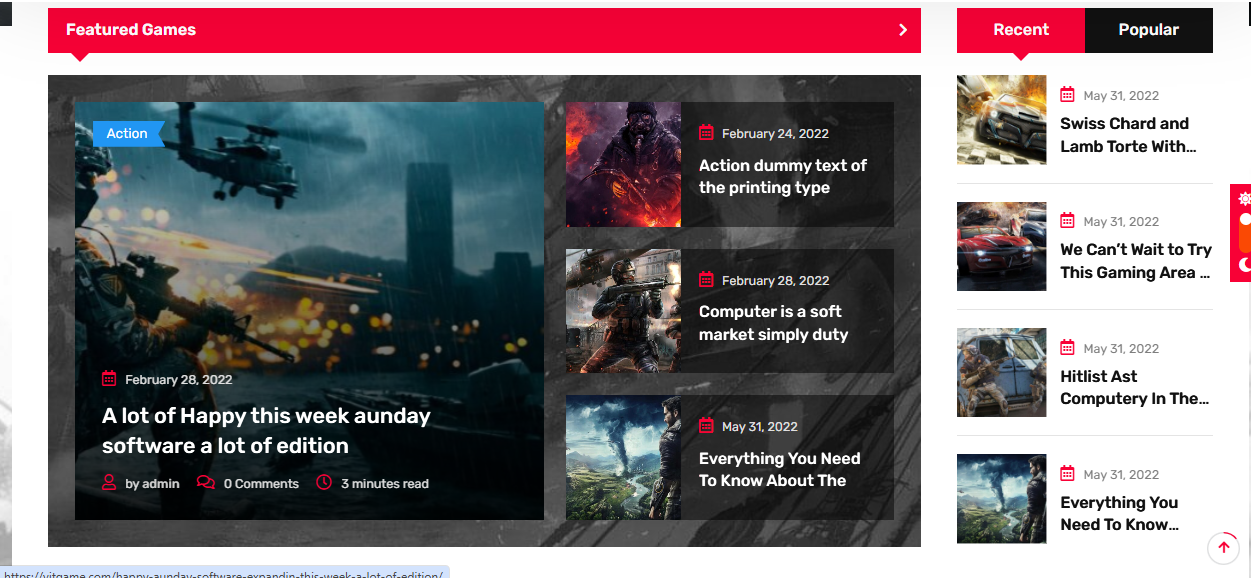
Task: Switch to the Popular tab
Action: 1149,30
